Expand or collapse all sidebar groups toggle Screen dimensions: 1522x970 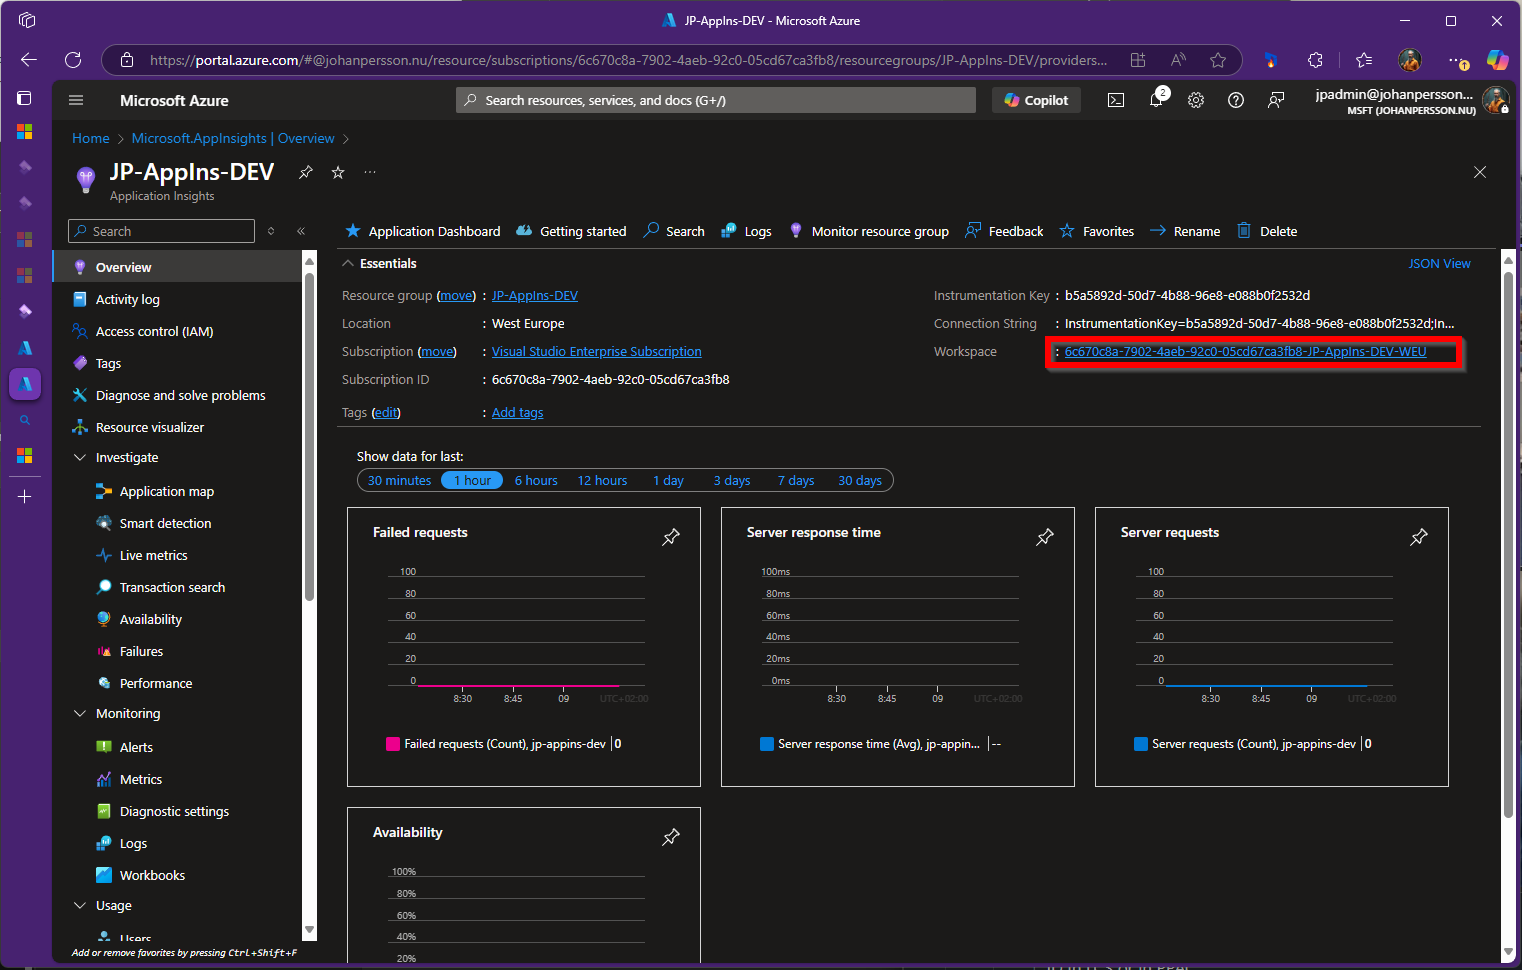pos(271,231)
